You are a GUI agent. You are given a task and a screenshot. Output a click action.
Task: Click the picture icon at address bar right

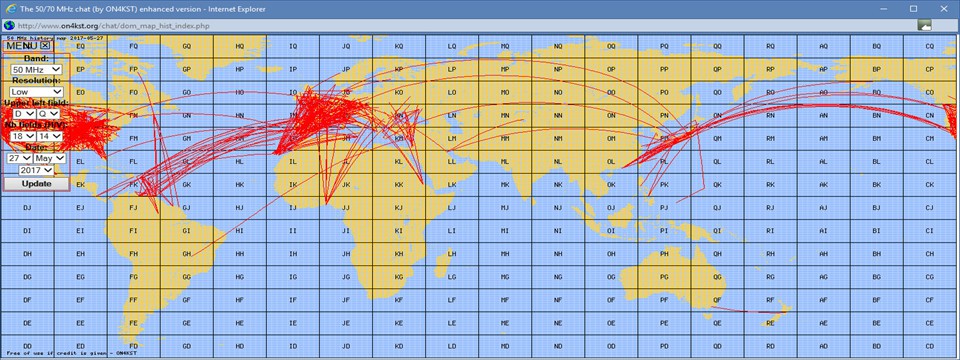(924, 25)
